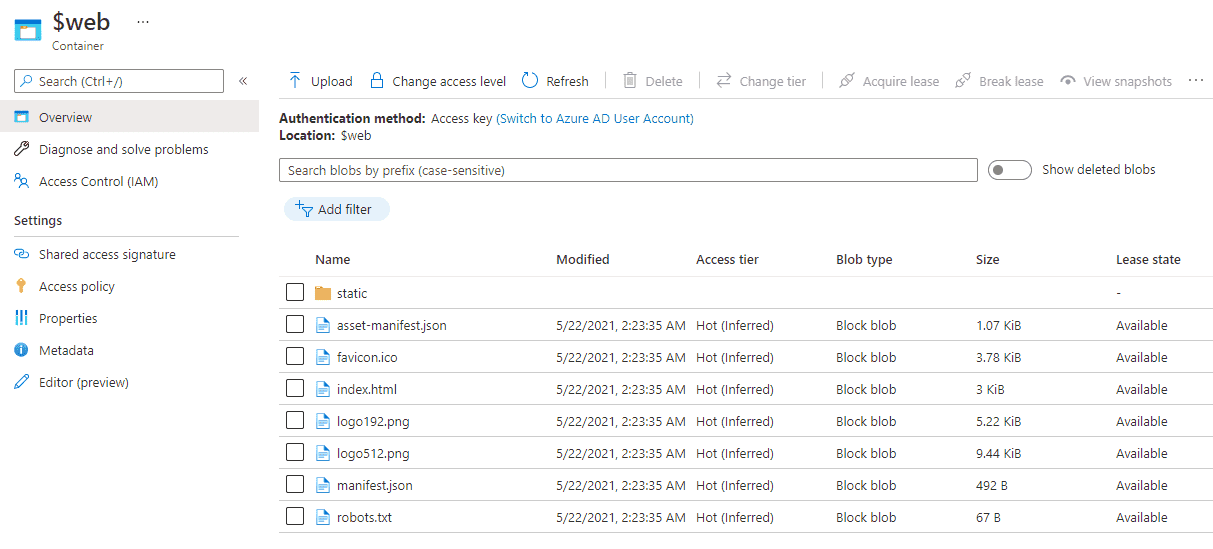The image size is (1213, 549).
Task: Sort by the Modified column header
Action: (583, 259)
